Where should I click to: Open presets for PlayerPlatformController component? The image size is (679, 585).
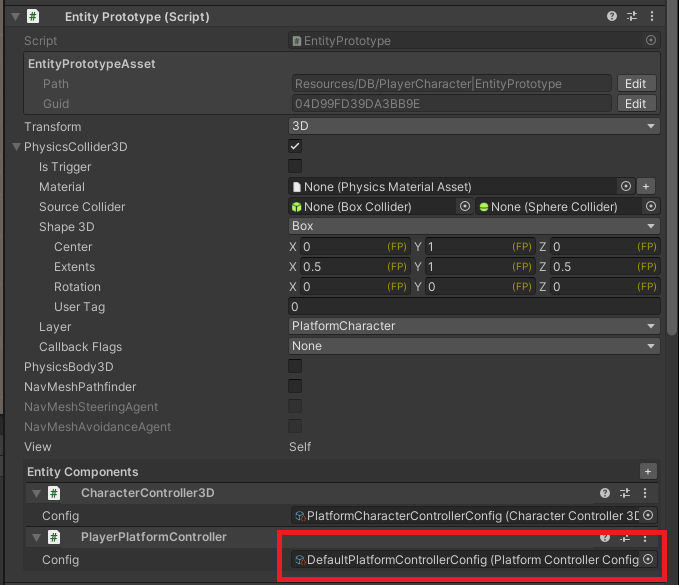[x=625, y=537]
